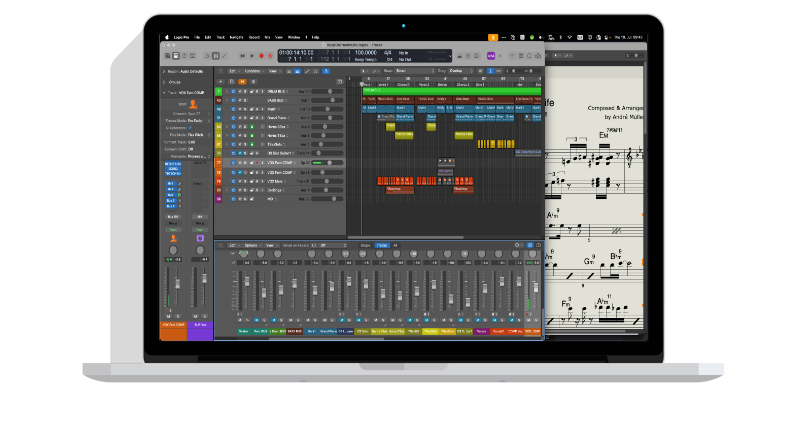
Task: Open the Functions dropdown in tracks area
Action: pyautogui.click(x=253, y=71)
